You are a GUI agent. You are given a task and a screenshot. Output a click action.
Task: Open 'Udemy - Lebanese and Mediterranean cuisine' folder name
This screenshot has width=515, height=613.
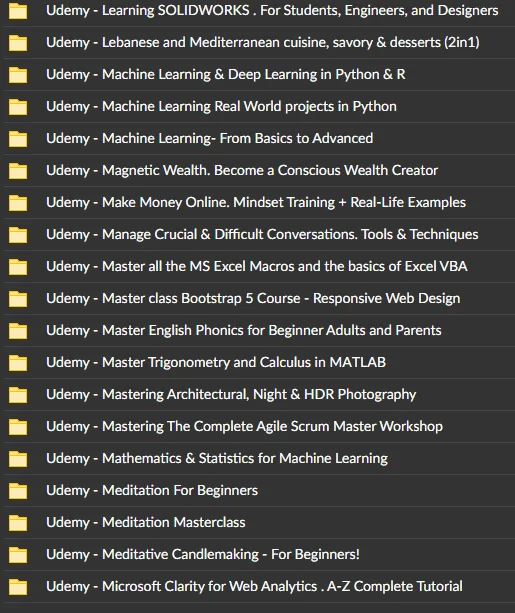click(263, 42)
